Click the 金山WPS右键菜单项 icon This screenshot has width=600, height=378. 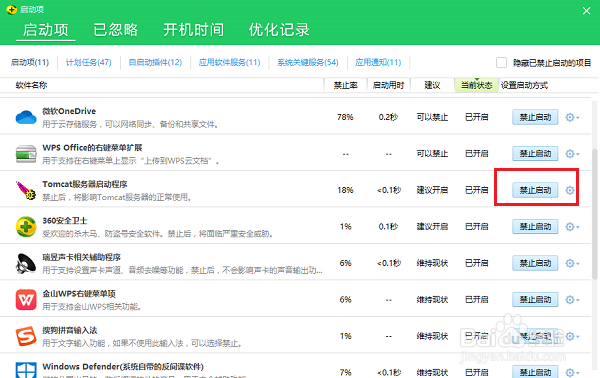[x=26, y=300]
